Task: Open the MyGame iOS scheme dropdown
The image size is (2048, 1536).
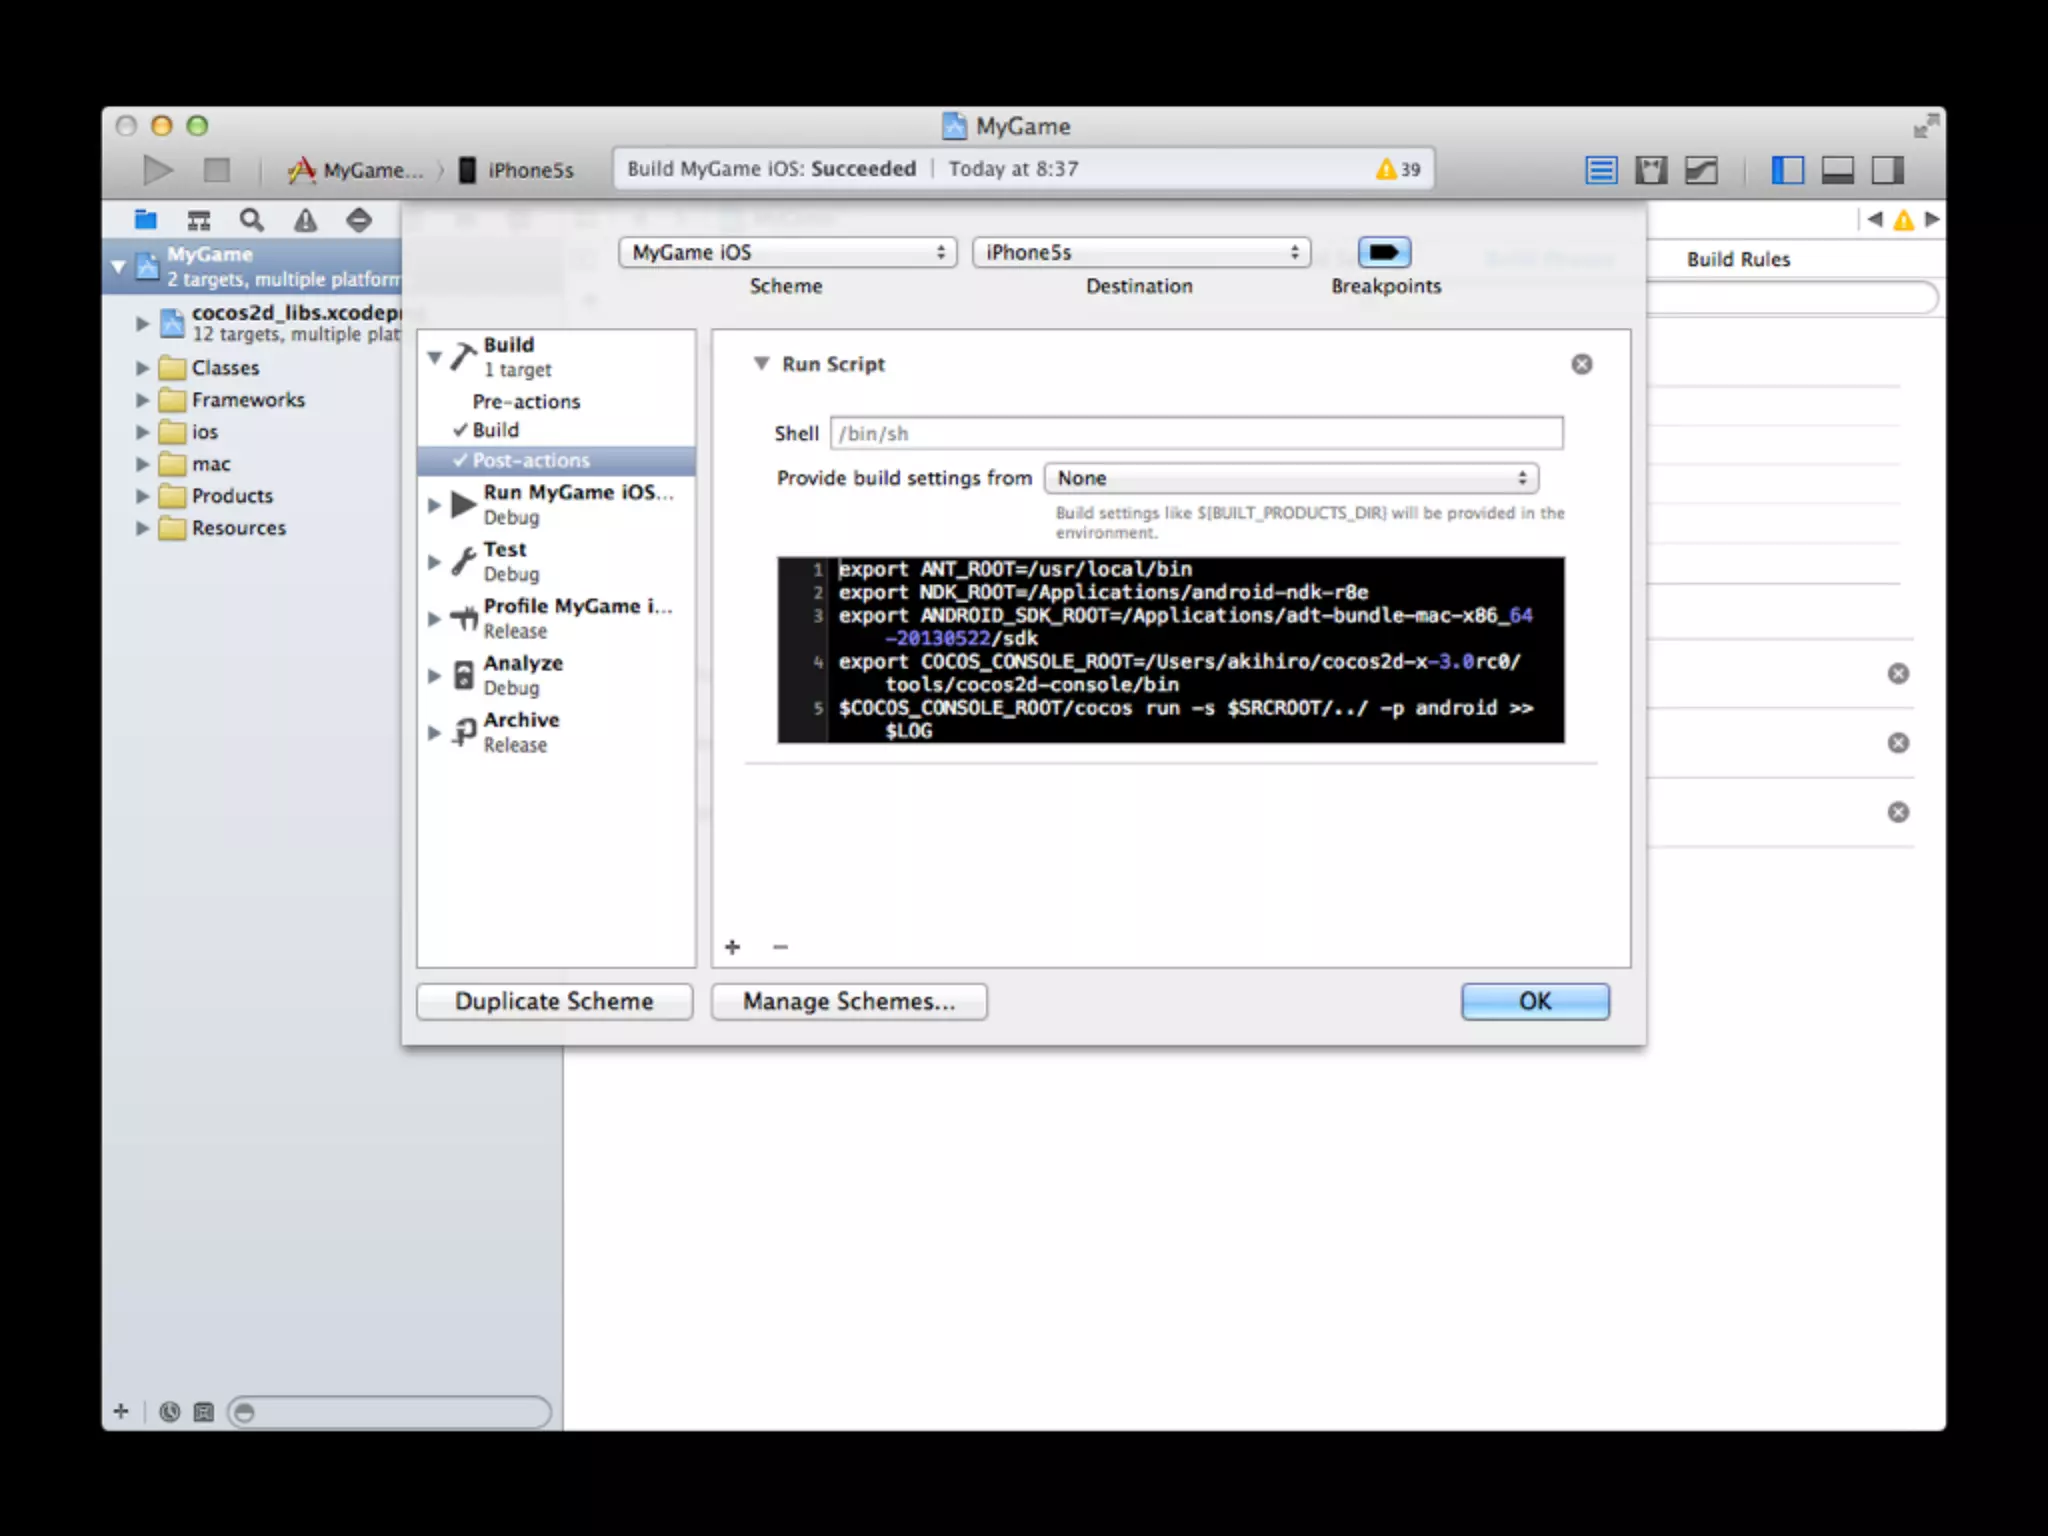Action: coord(787,252)
